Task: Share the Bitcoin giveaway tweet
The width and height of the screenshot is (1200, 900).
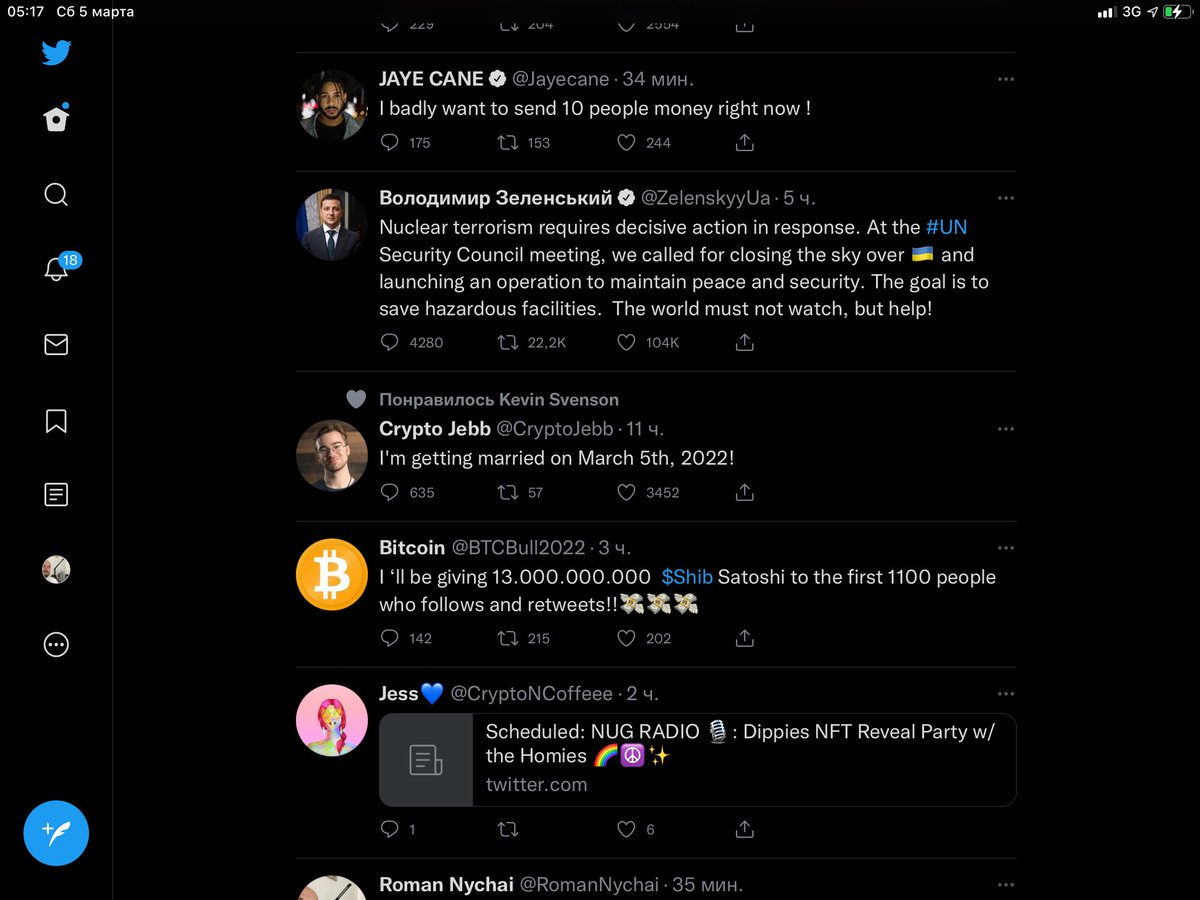Action: pos(744,638)
